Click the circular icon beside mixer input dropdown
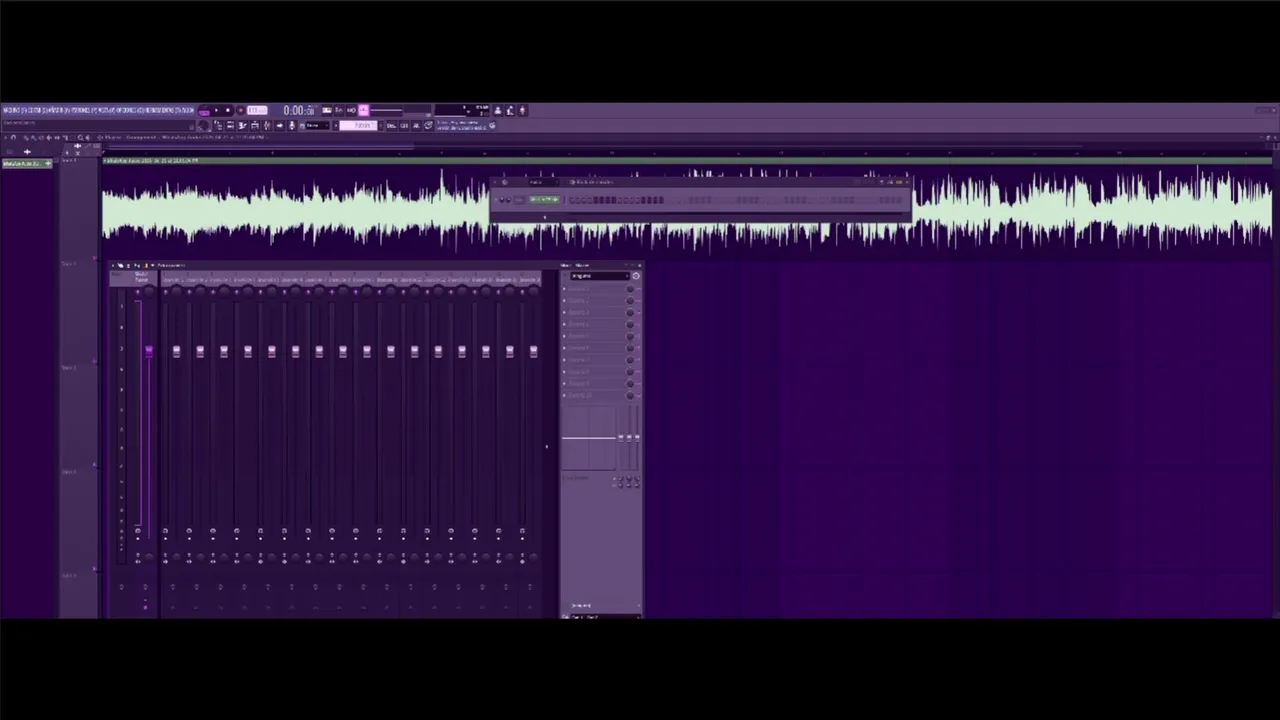This screenshot has width=1280, height=720. click(x=636, y=276)
